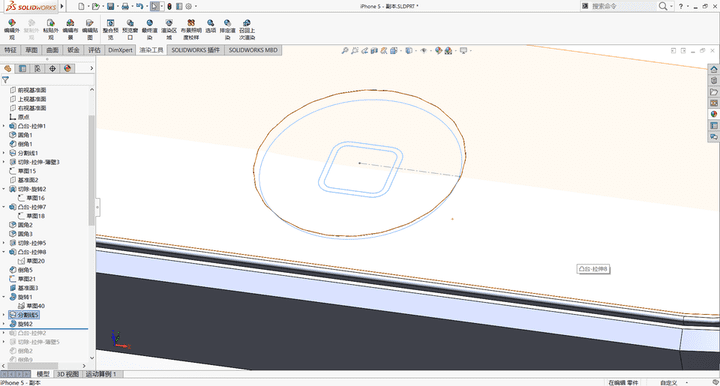This screenshot has width=720, height=386.
Task: Click the New document icon
Action: pos(81,6)
